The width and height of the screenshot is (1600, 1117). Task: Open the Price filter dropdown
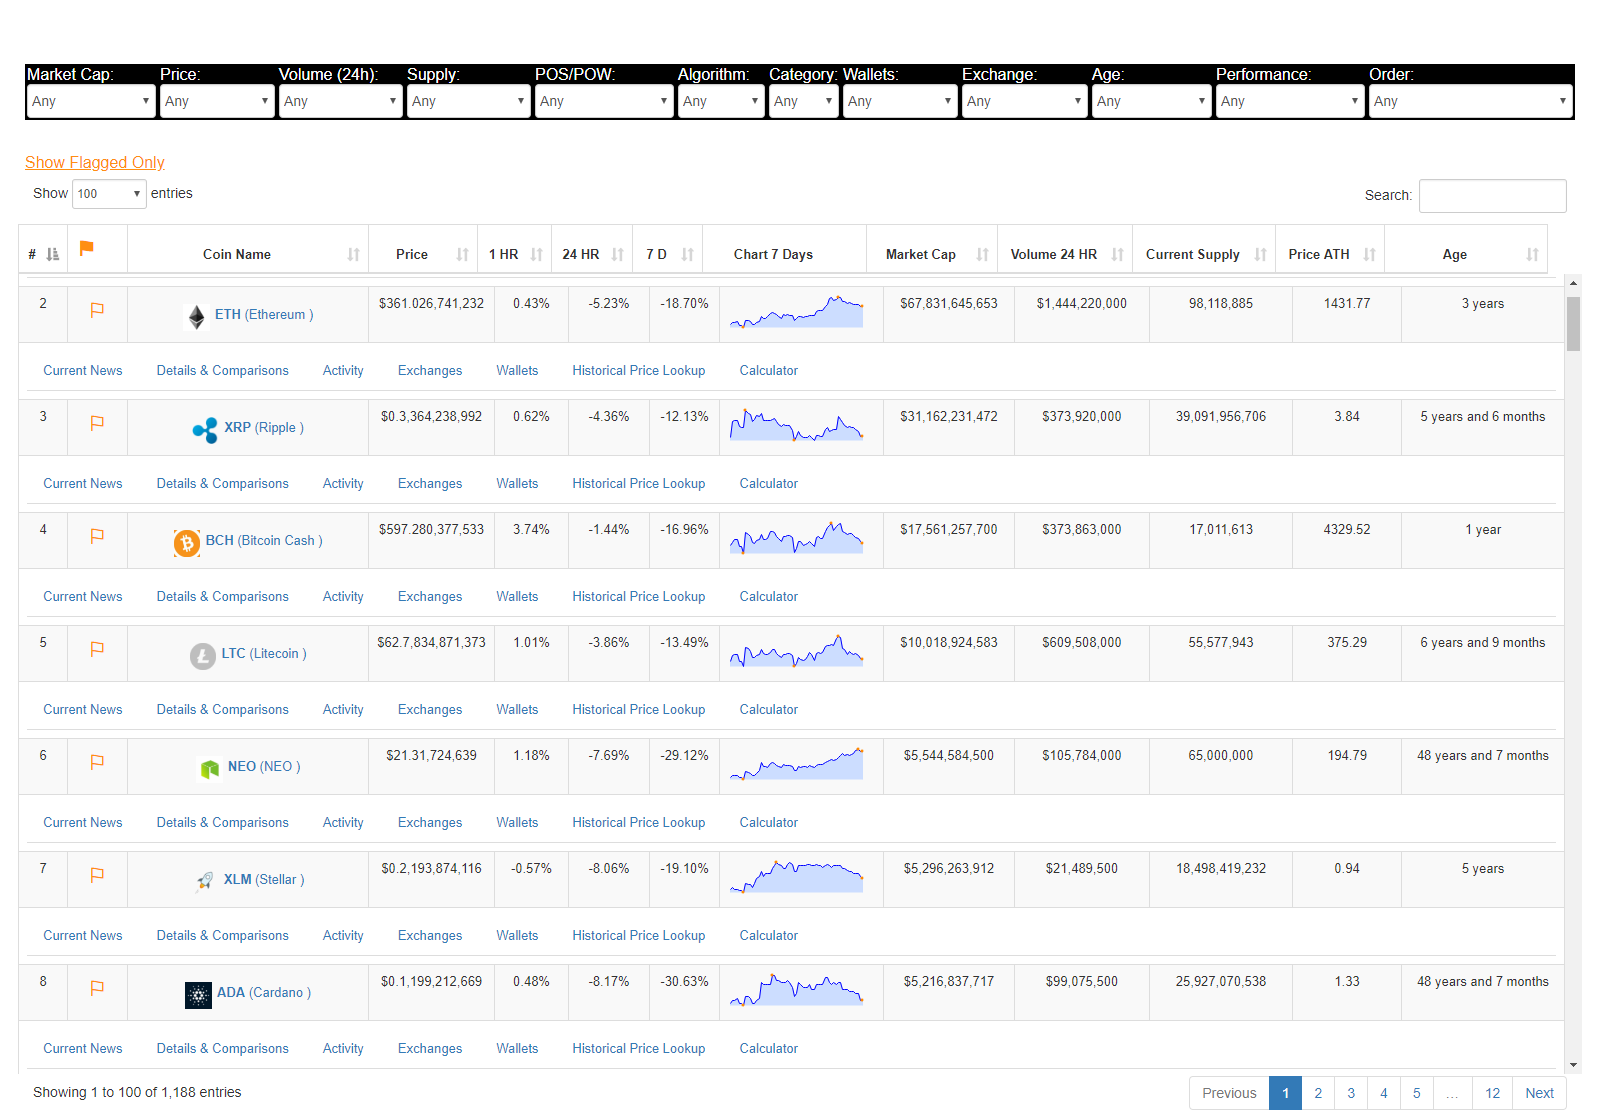217,101
